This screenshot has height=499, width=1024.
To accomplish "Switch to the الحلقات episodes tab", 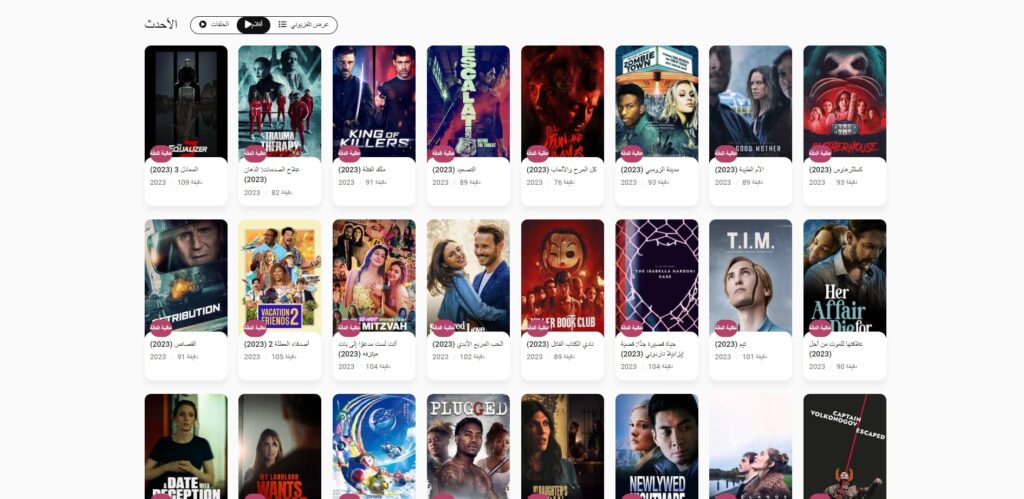I will (214, 25).
